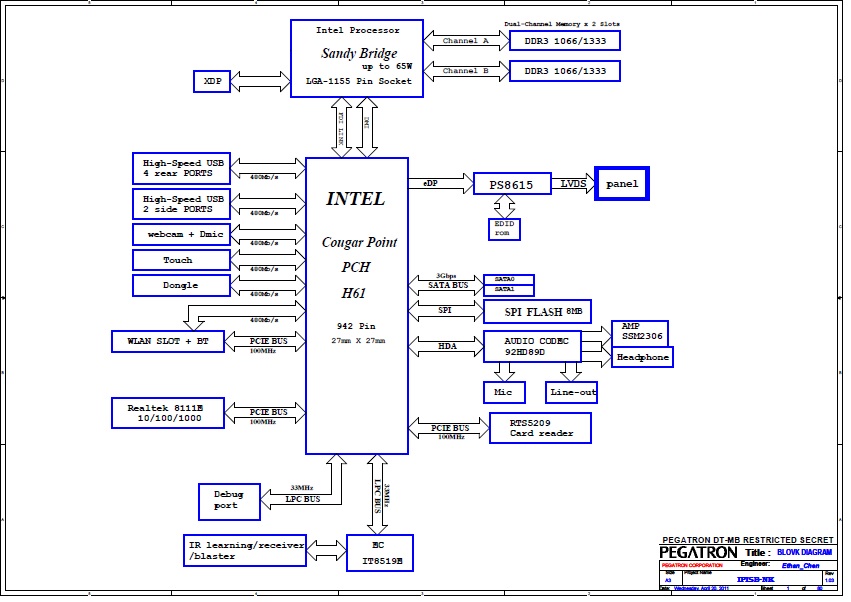Click the Mic block

click(504, 392)
